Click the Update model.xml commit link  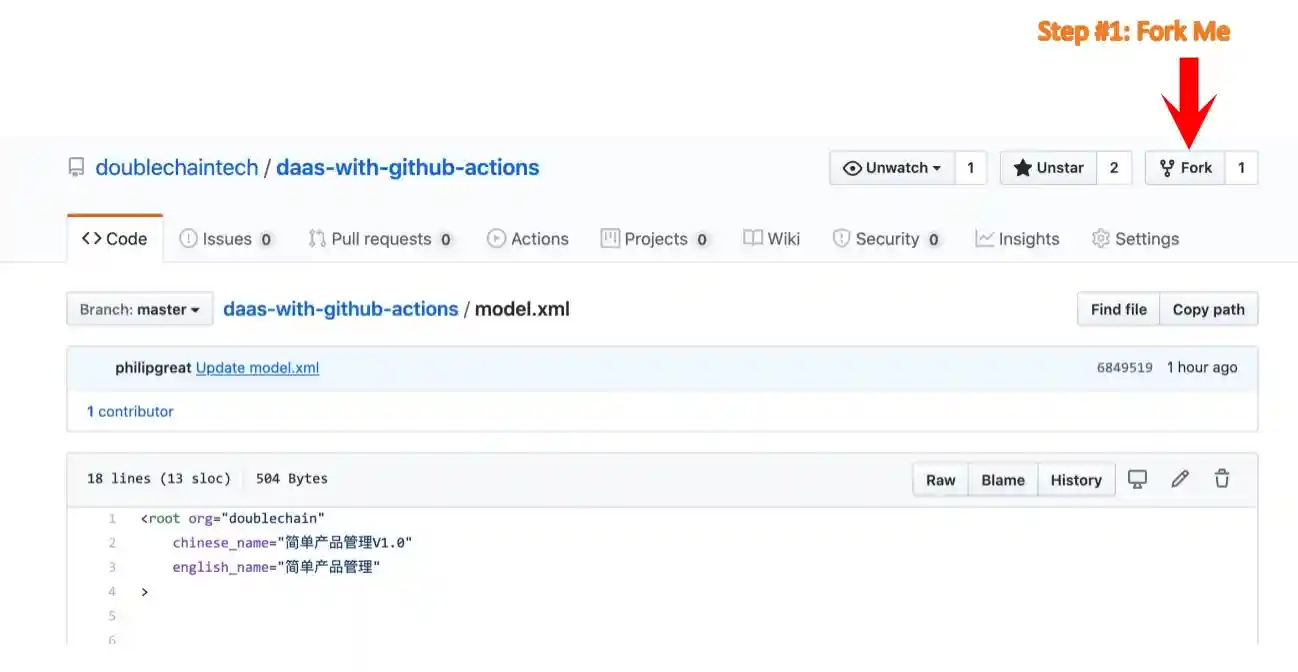pos(257,367)
